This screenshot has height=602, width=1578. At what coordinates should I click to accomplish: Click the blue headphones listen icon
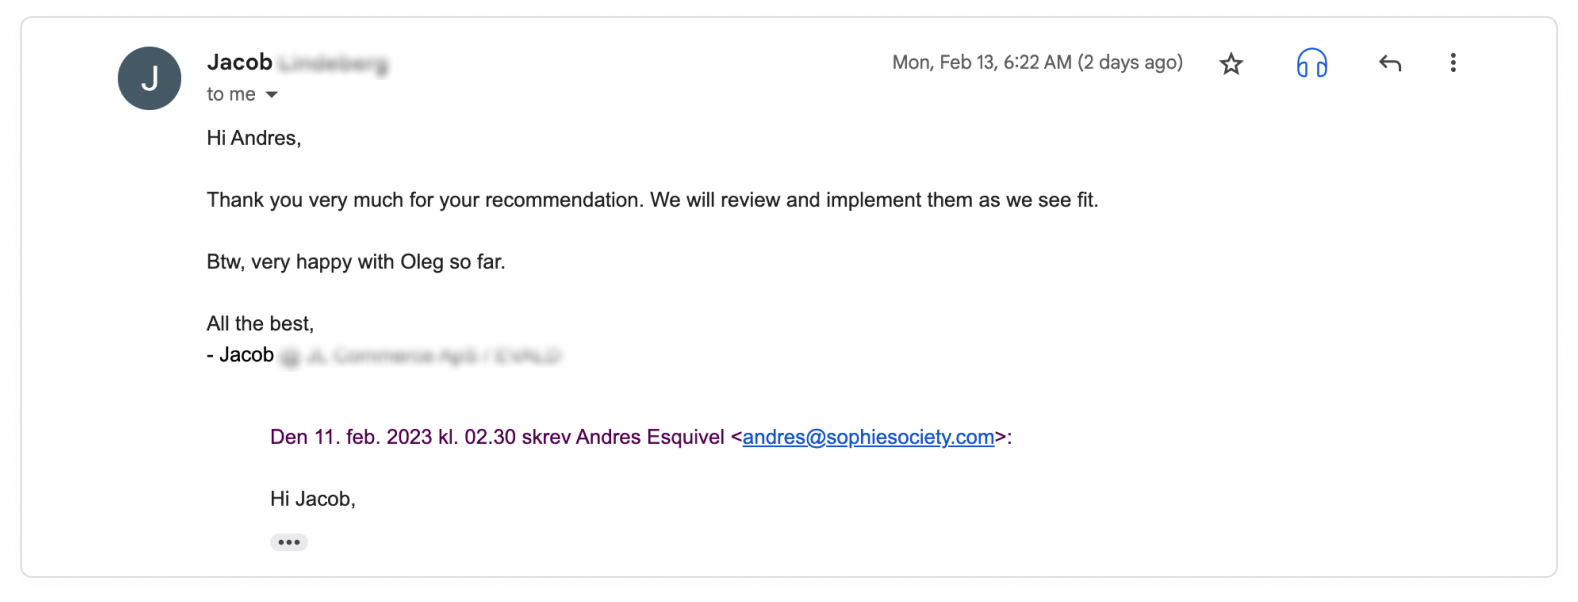pyautogui.click(x=1311, y=63)
